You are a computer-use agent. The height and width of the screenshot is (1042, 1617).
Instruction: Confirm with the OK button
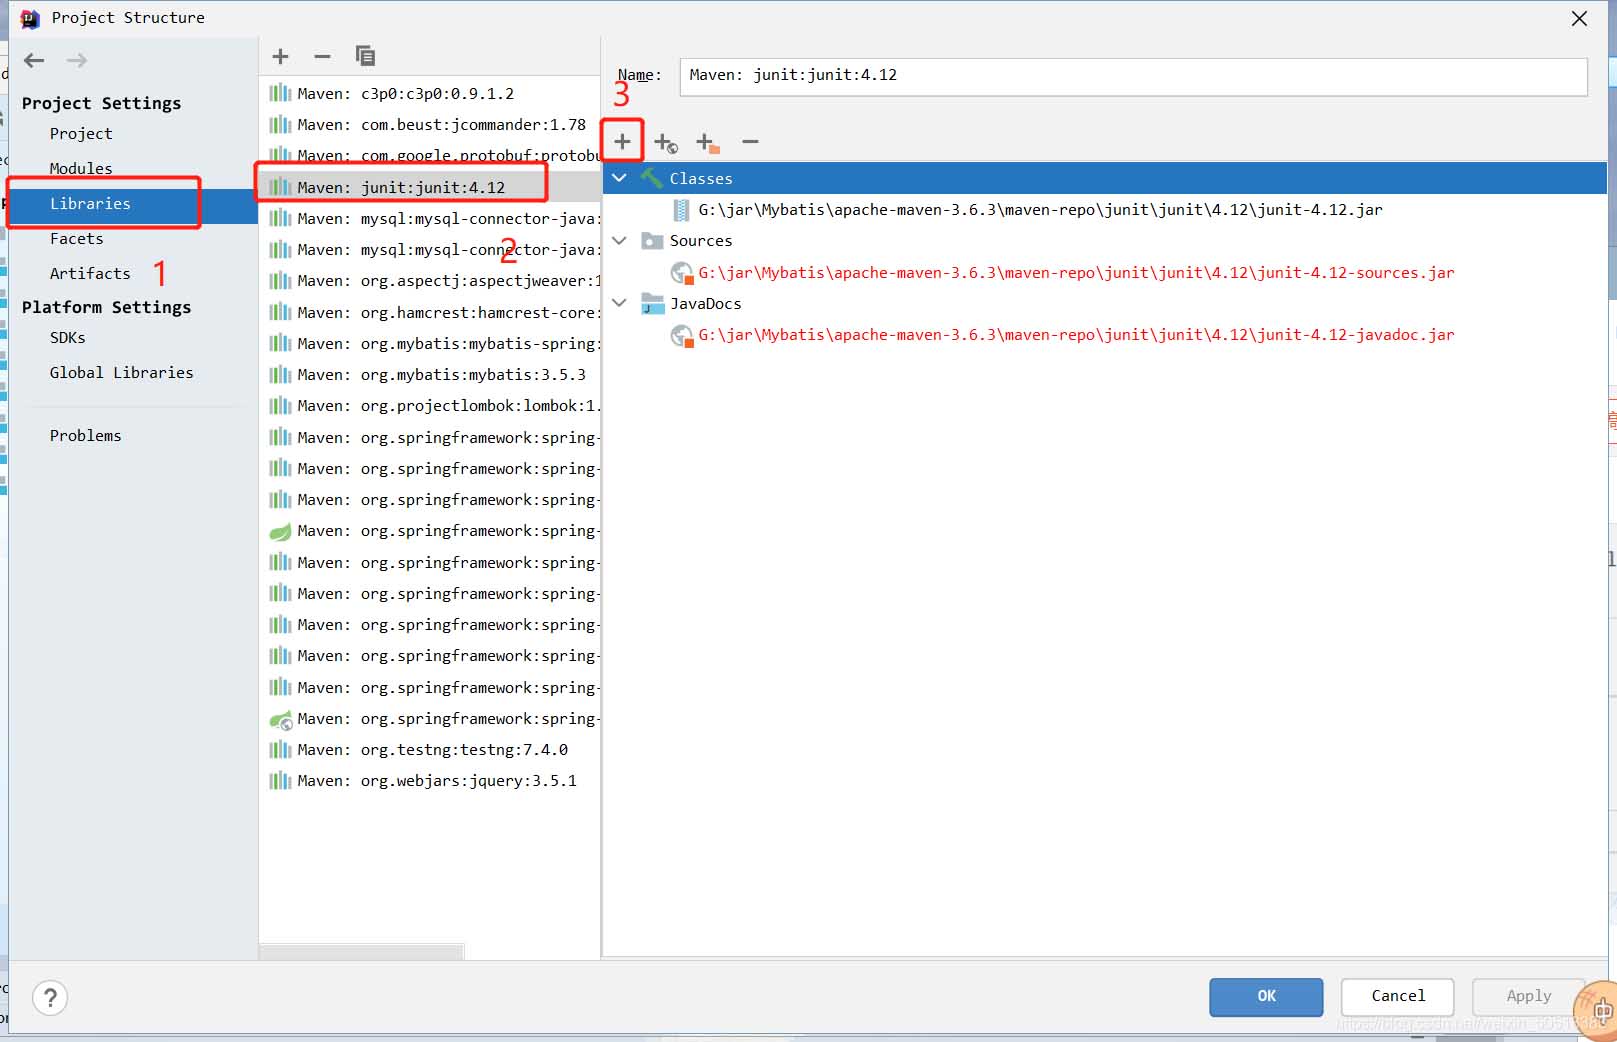click(x=1266, y=996)
